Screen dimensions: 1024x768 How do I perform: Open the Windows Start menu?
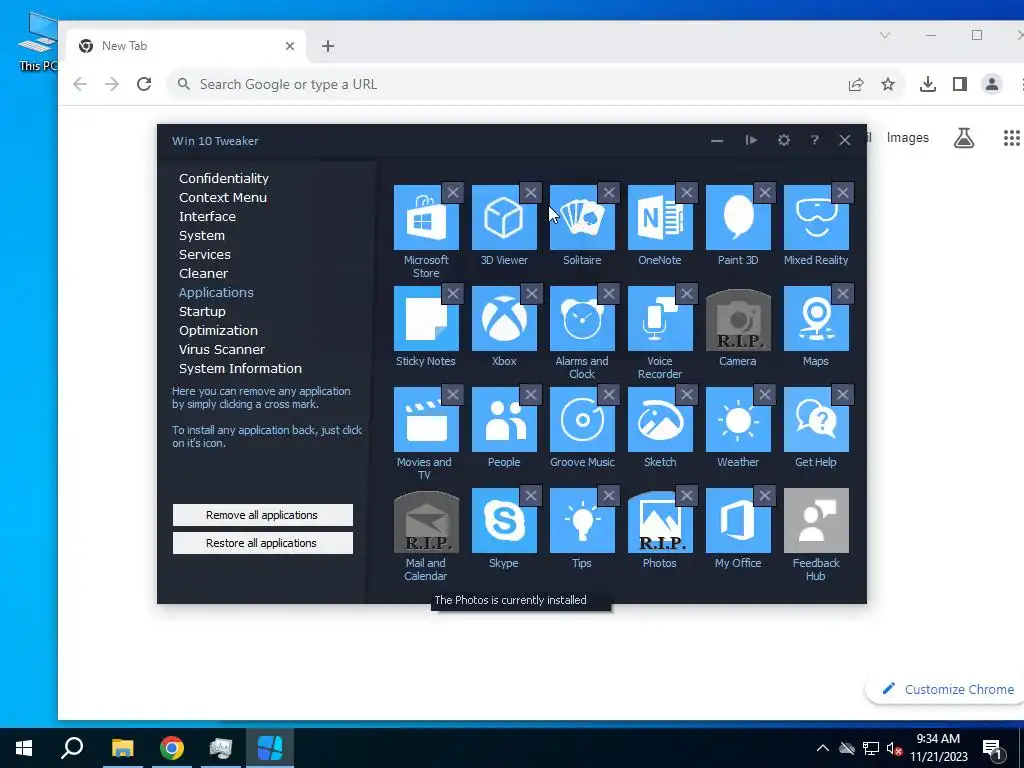24,748
